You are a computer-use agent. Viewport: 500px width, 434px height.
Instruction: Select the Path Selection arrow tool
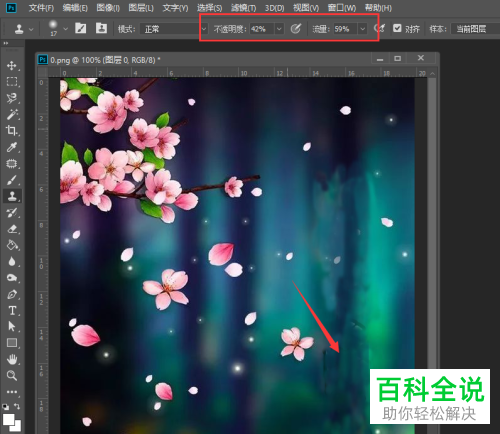(12, 327)
